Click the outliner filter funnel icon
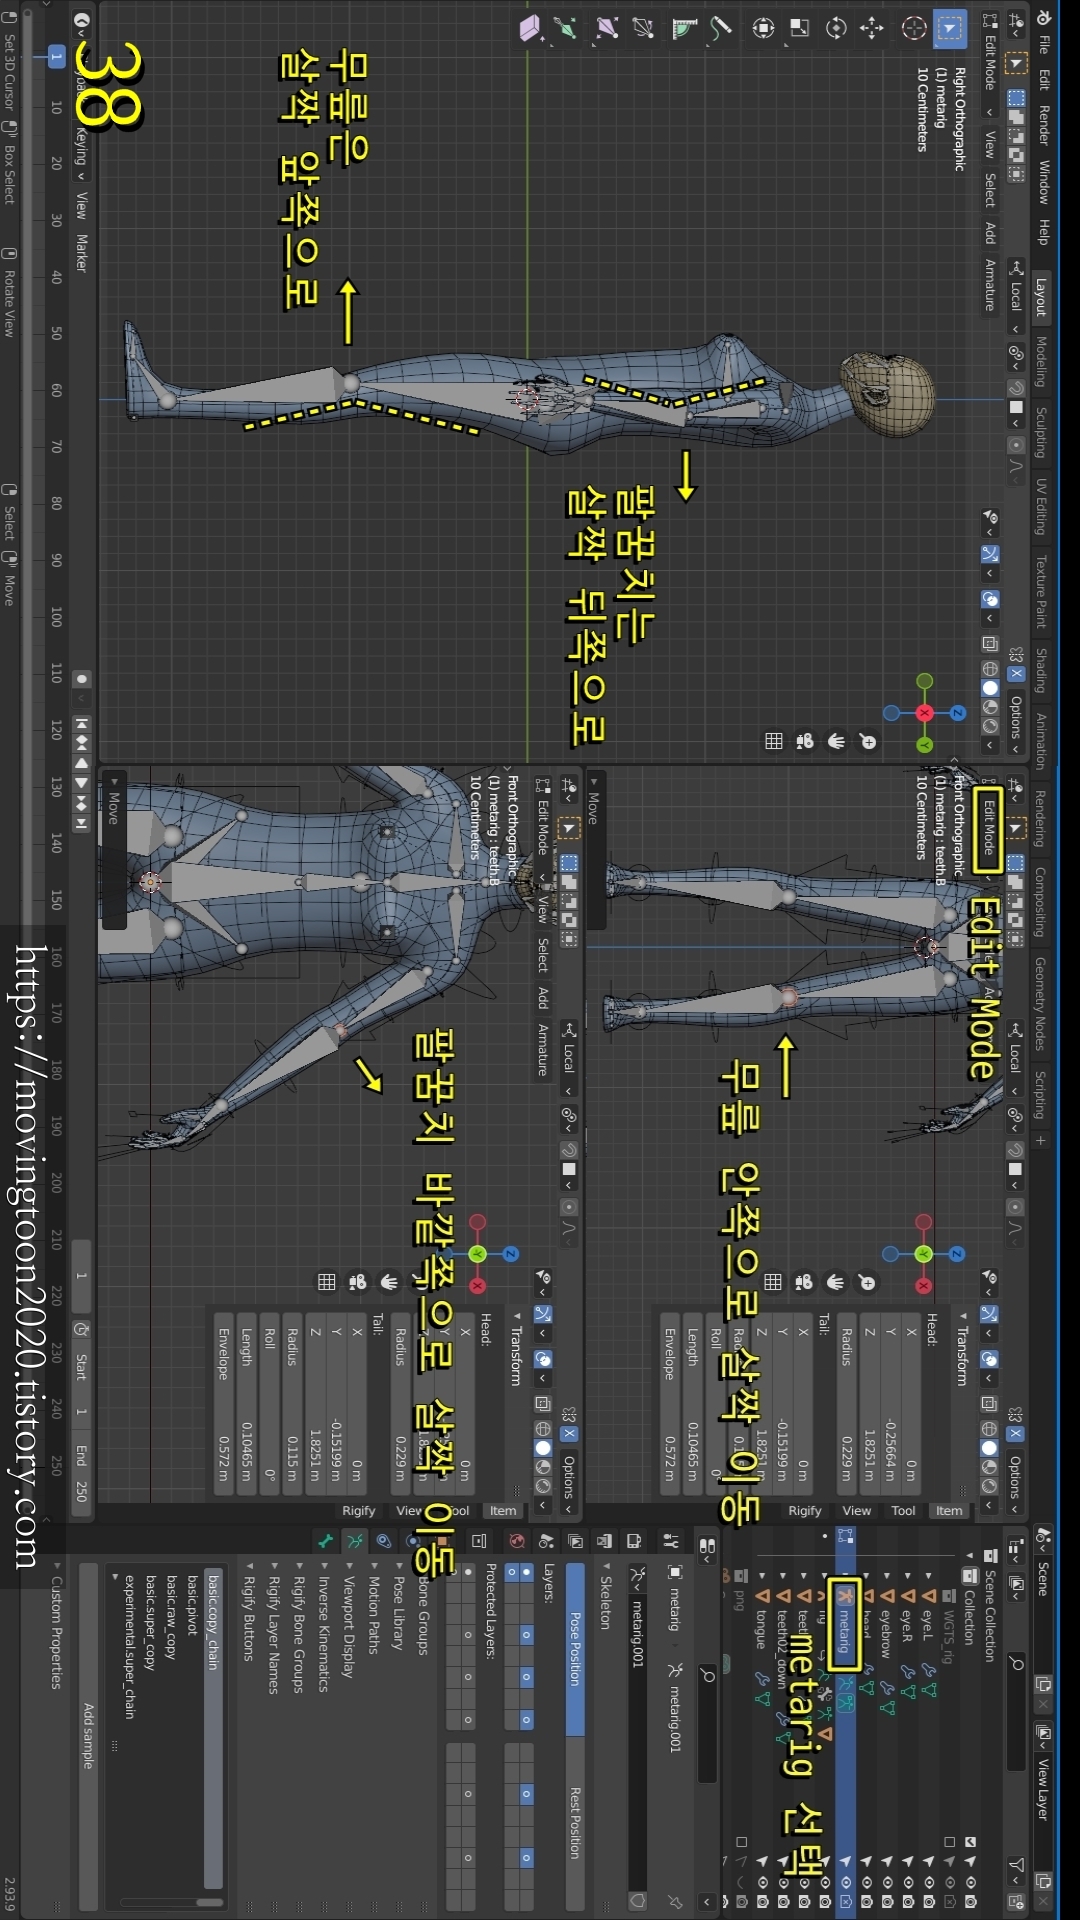 (1016, 1866)
